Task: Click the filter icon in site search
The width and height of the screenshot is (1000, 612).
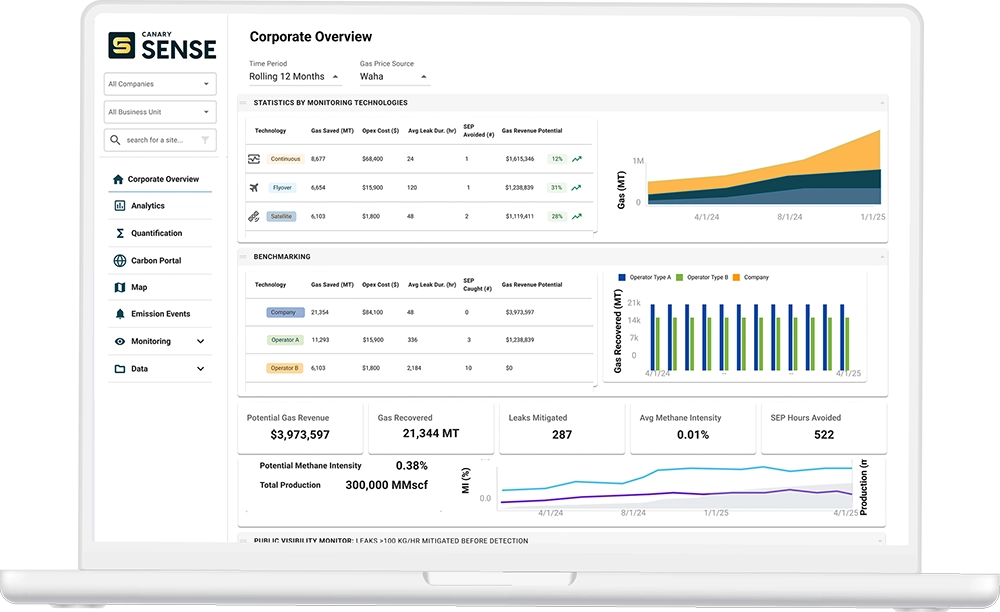Action: pyautogui.click(x=205, y=140)
